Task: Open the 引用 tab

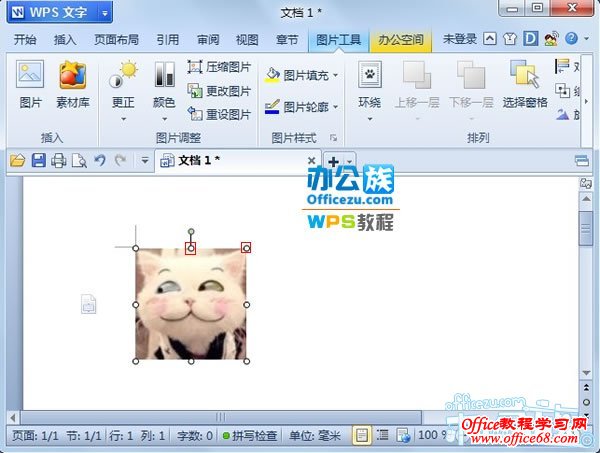Action: tap(168, 39)
